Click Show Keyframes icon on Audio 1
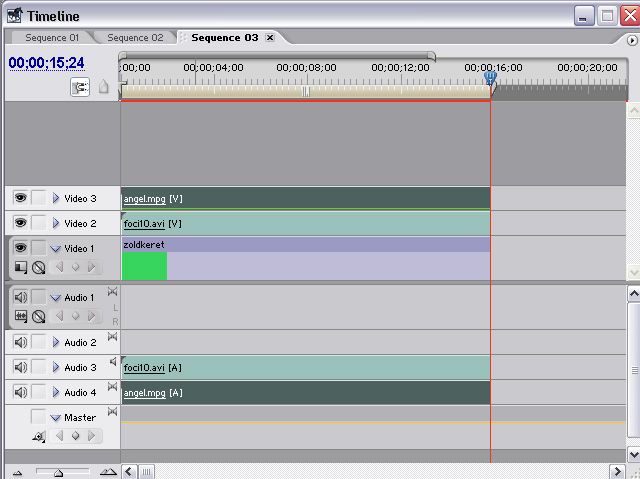The width and height of the screenshot is (640, 479). pos(39,316)
